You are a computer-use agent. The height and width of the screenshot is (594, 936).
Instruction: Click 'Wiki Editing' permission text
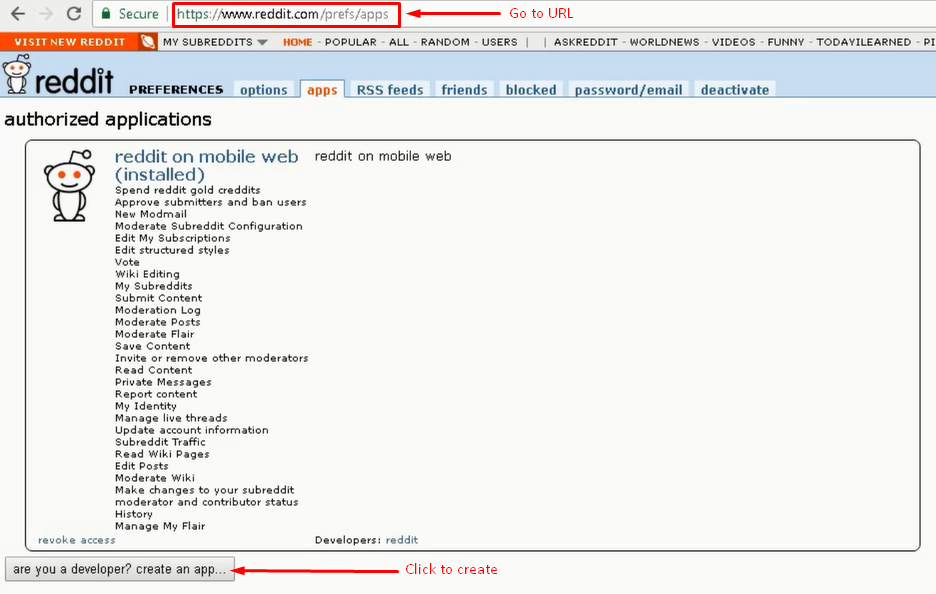147,273
